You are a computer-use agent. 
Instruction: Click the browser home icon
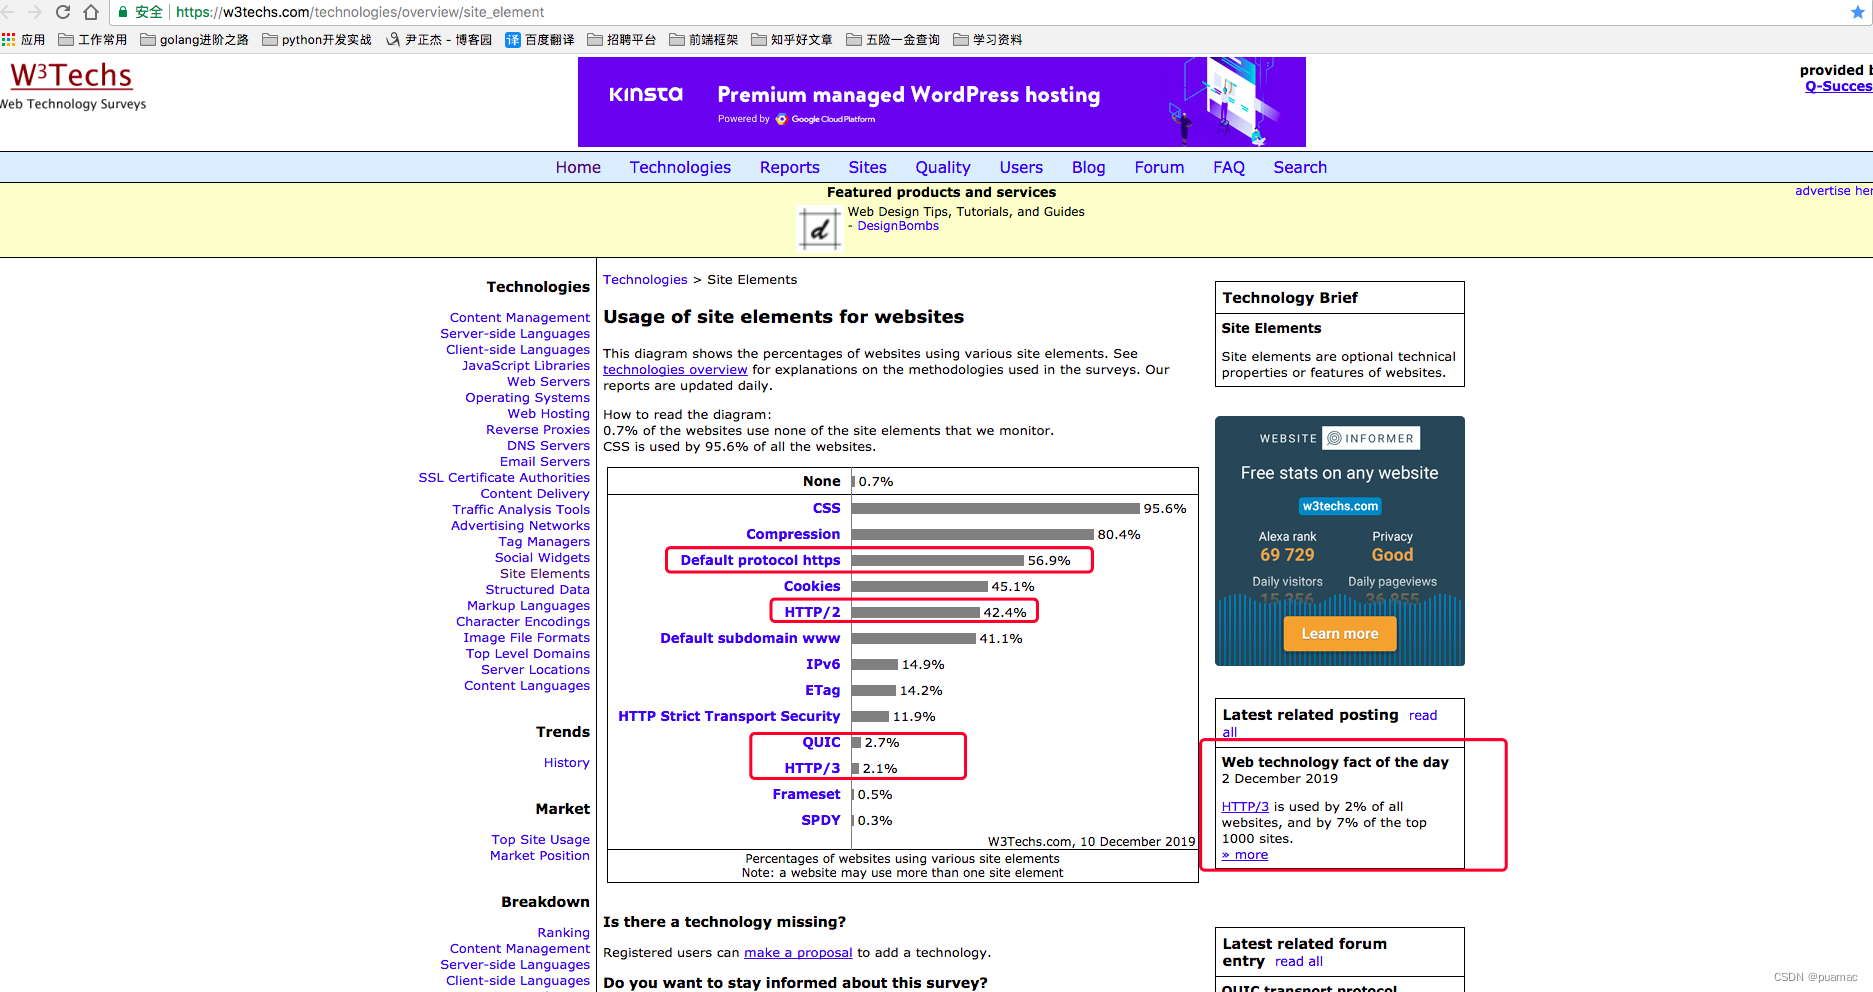pyautogui.click(x=91, y=12)
